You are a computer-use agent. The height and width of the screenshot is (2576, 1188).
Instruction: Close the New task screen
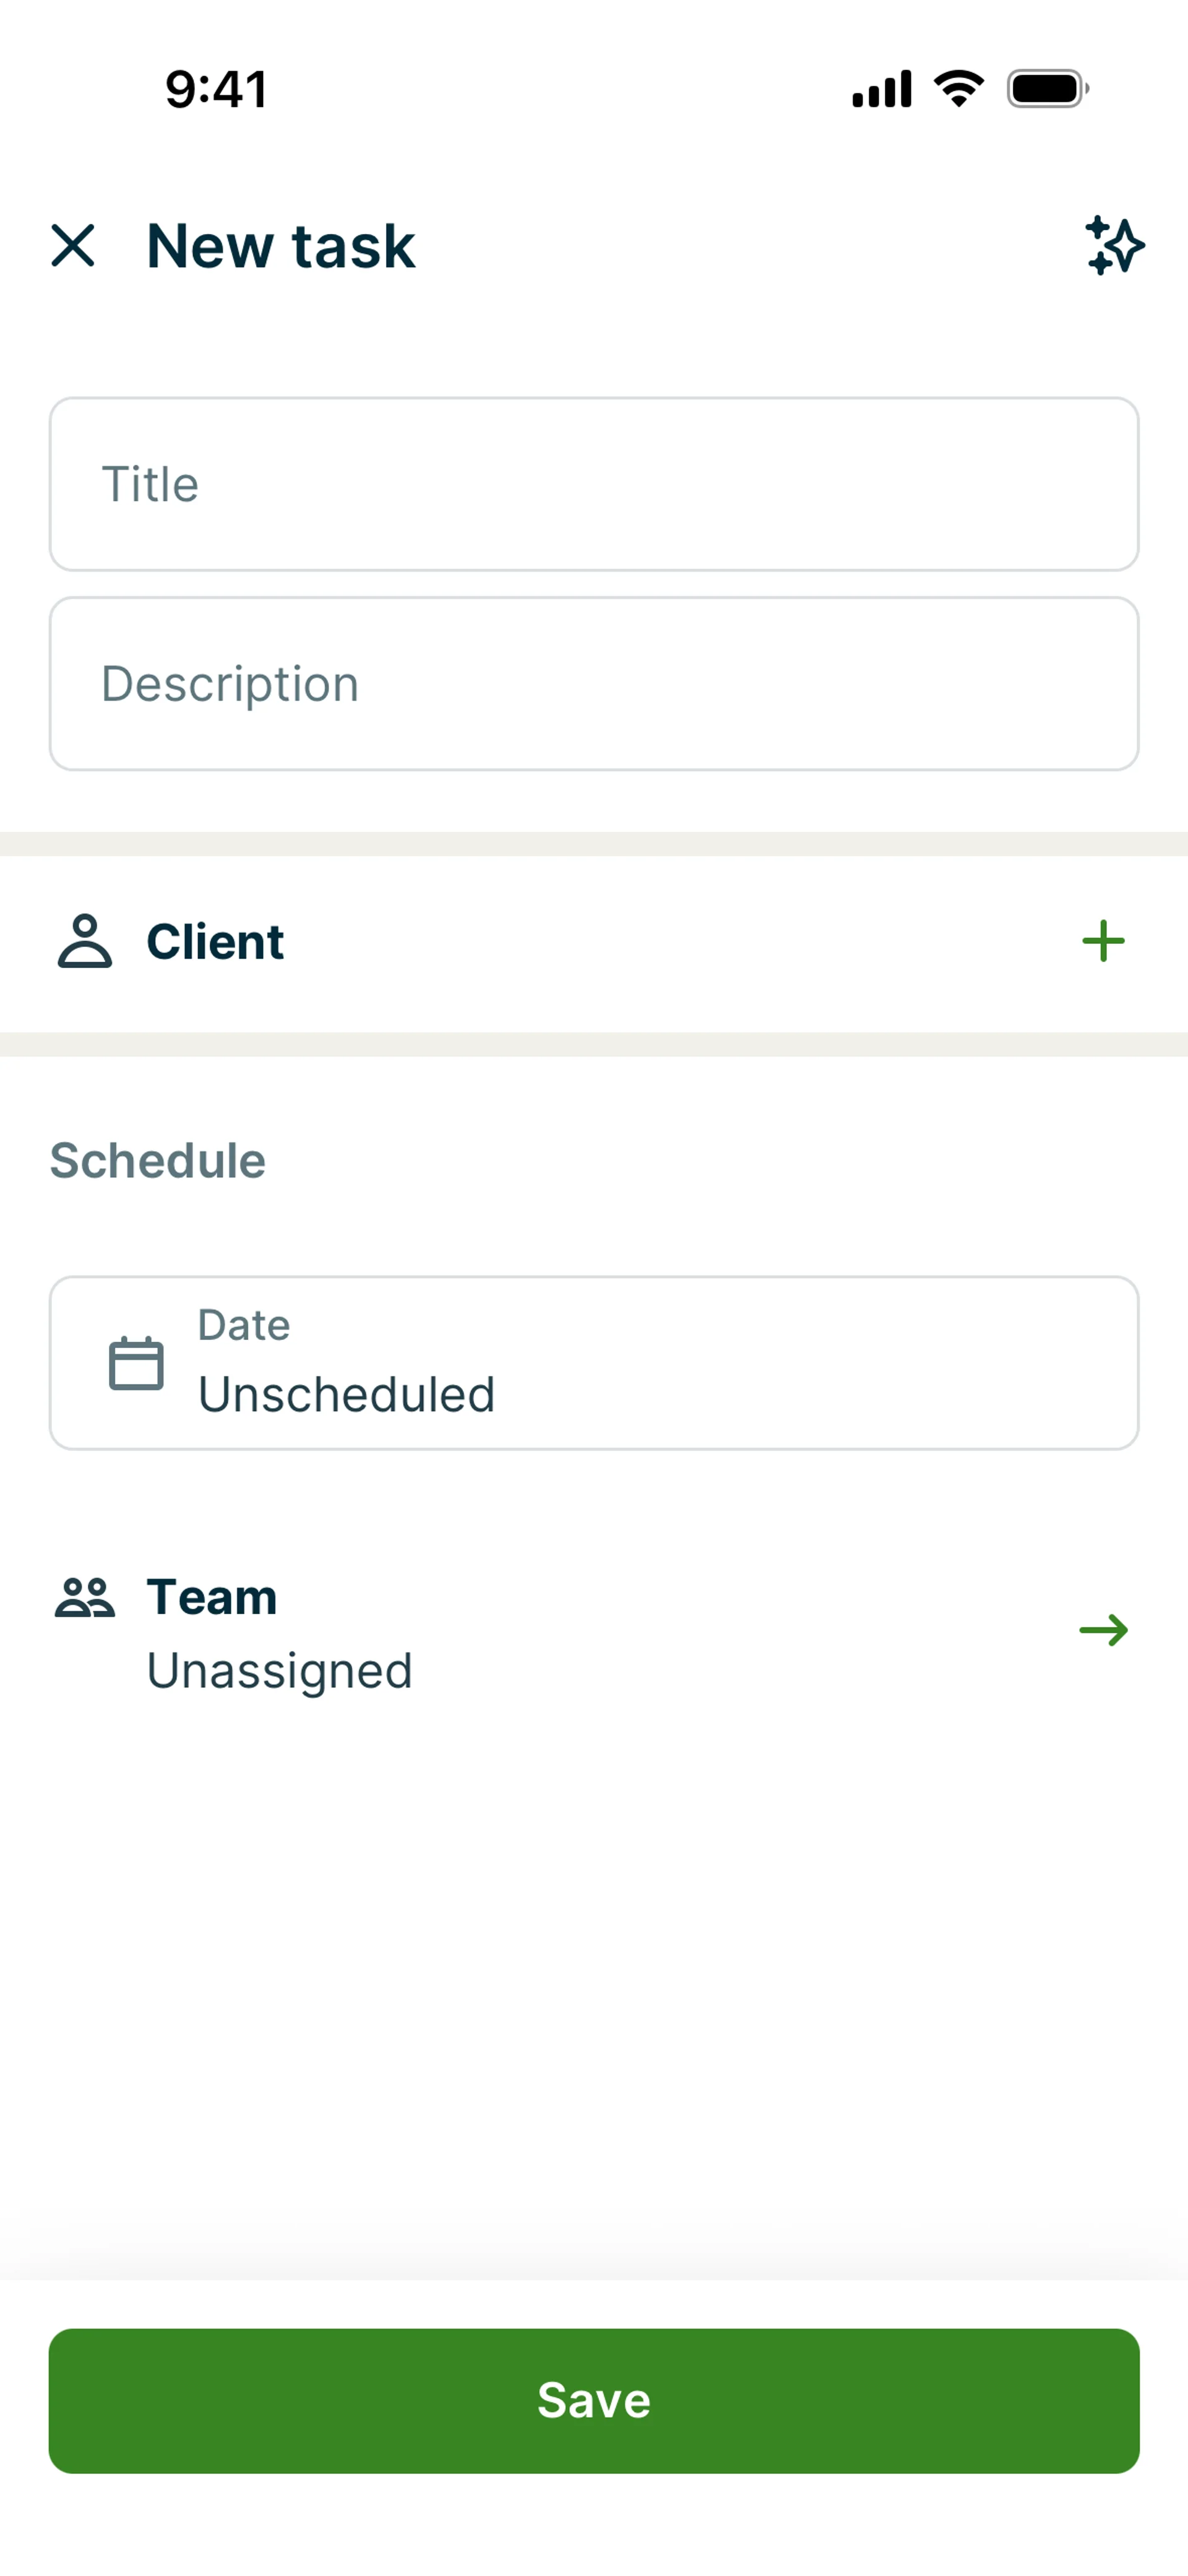(73, 245)
